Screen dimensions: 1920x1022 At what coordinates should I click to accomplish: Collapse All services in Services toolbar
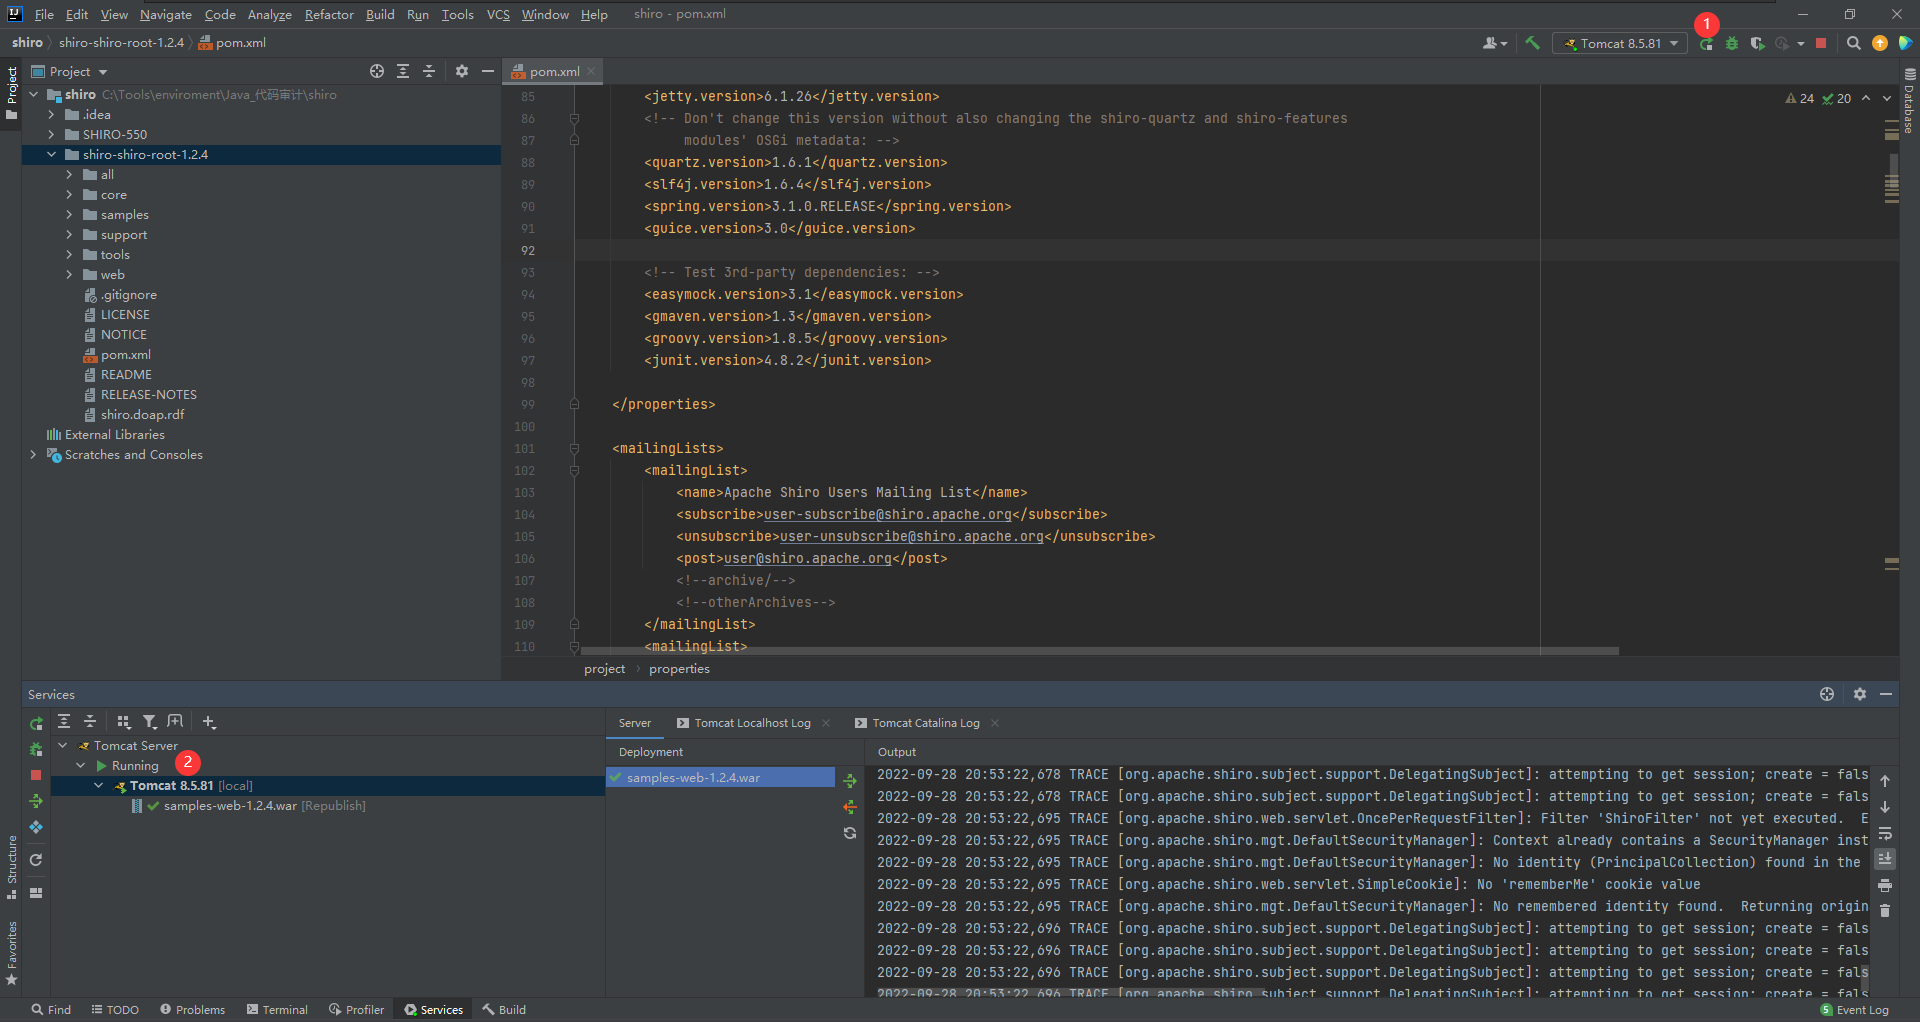pyautogui.click(x=90, y=721)
